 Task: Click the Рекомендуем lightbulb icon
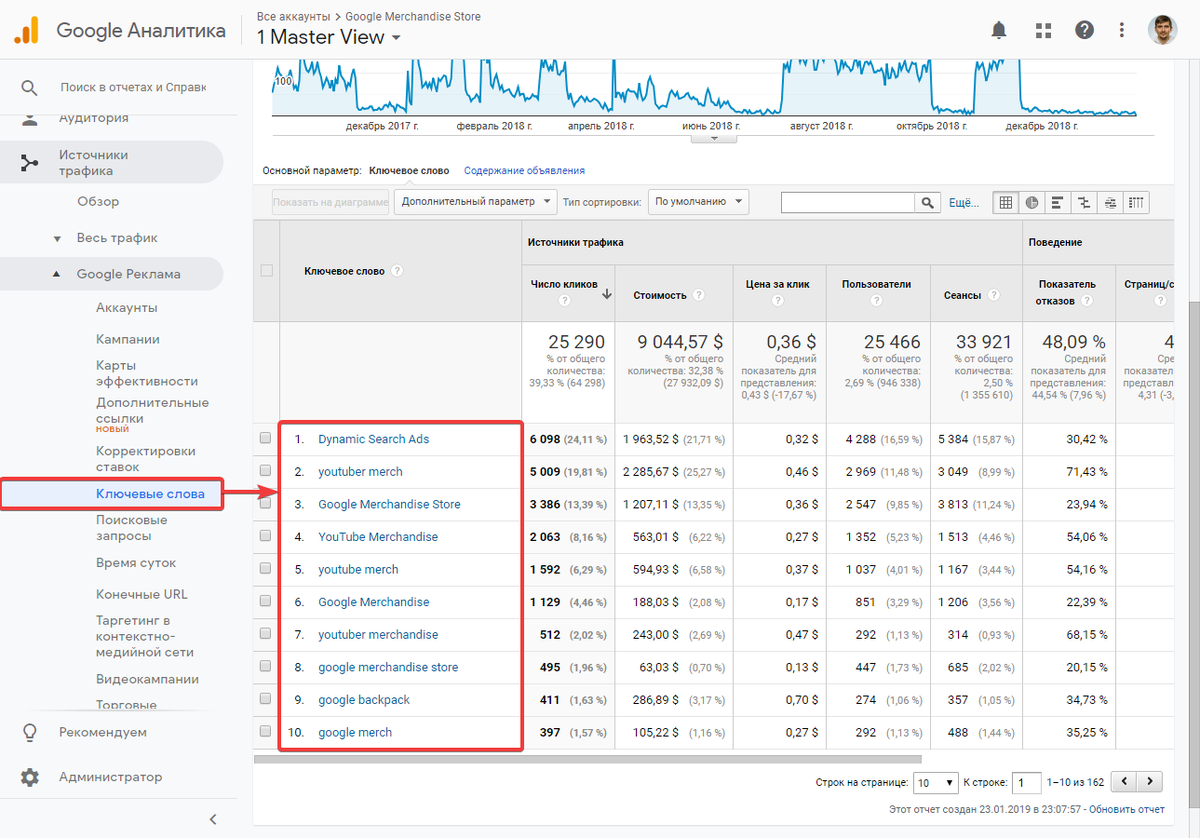30,733
